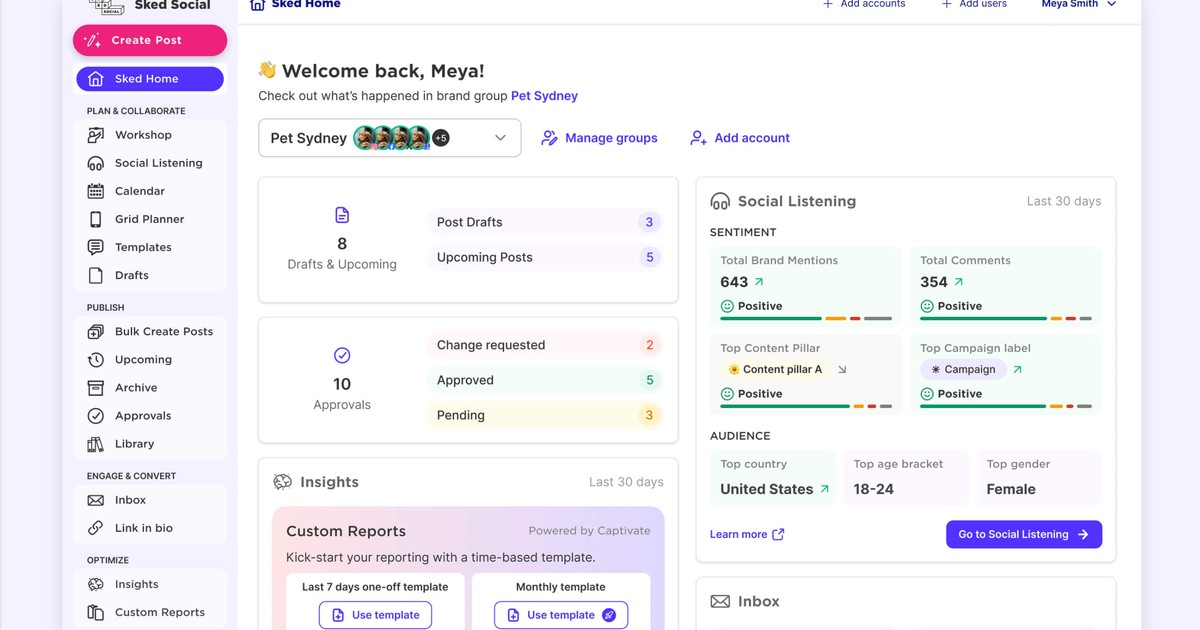This screenshot has width=1200, height=630.
Task: Click Top Content Pillar sentiment bar
Action: 806,407
